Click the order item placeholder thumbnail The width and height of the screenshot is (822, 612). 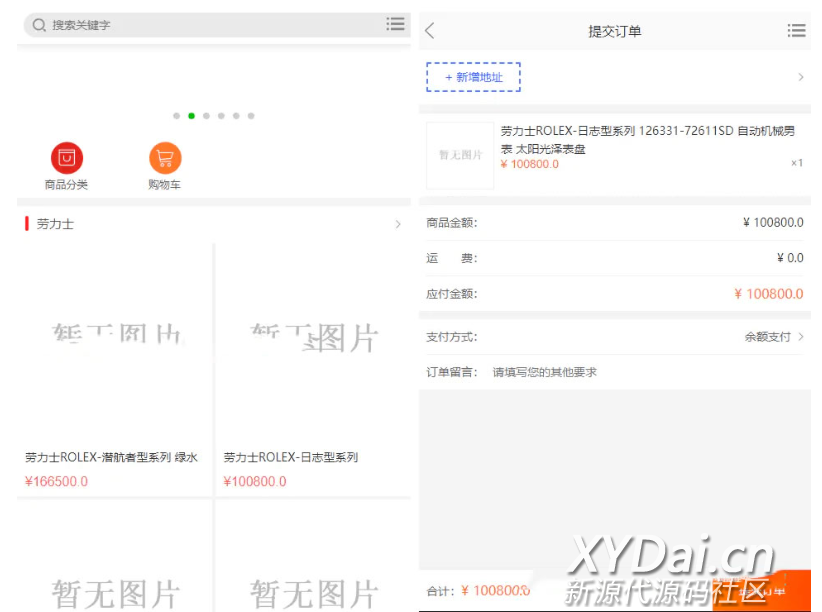pyautogui.click(x=460, y=156)
